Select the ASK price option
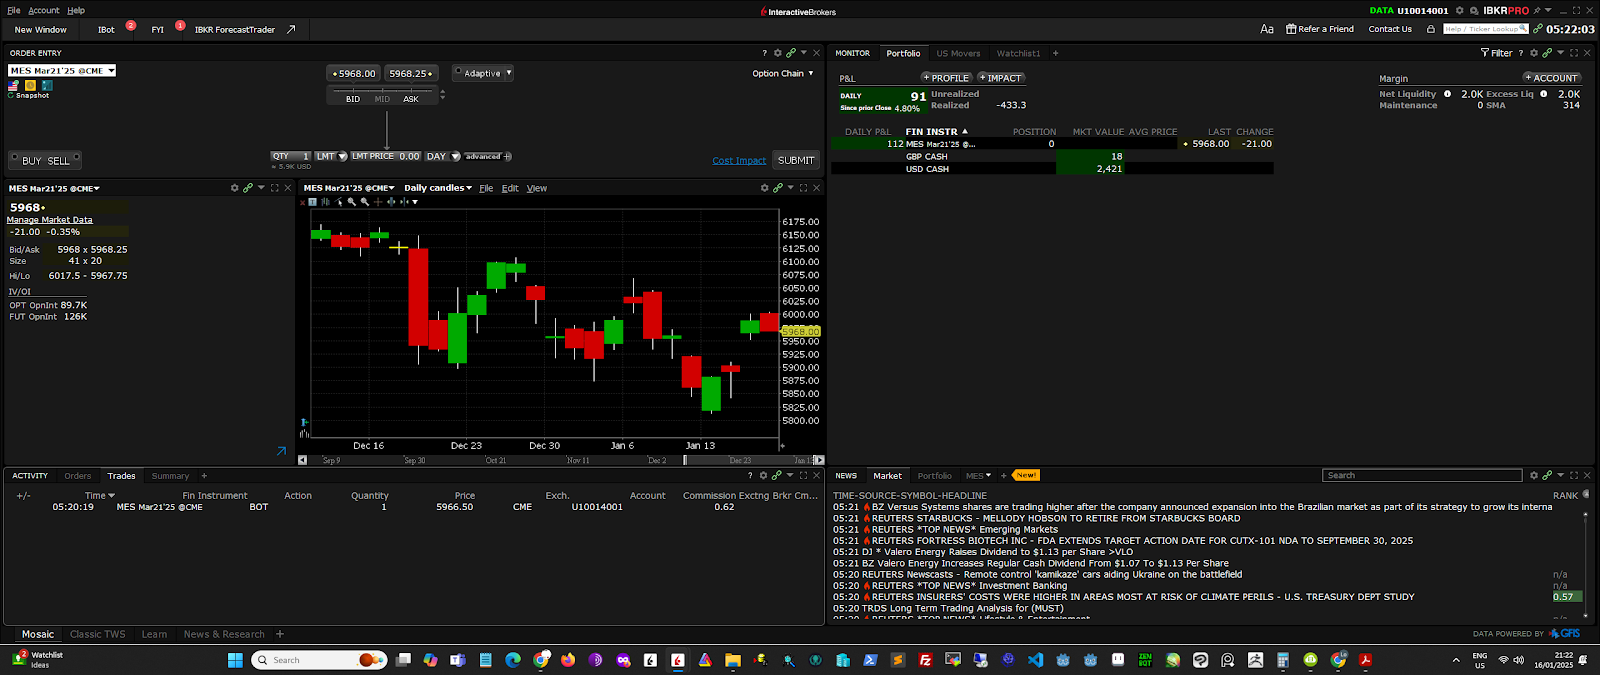The width and height of the screenshot is (1600, 675). click(411, 99)
